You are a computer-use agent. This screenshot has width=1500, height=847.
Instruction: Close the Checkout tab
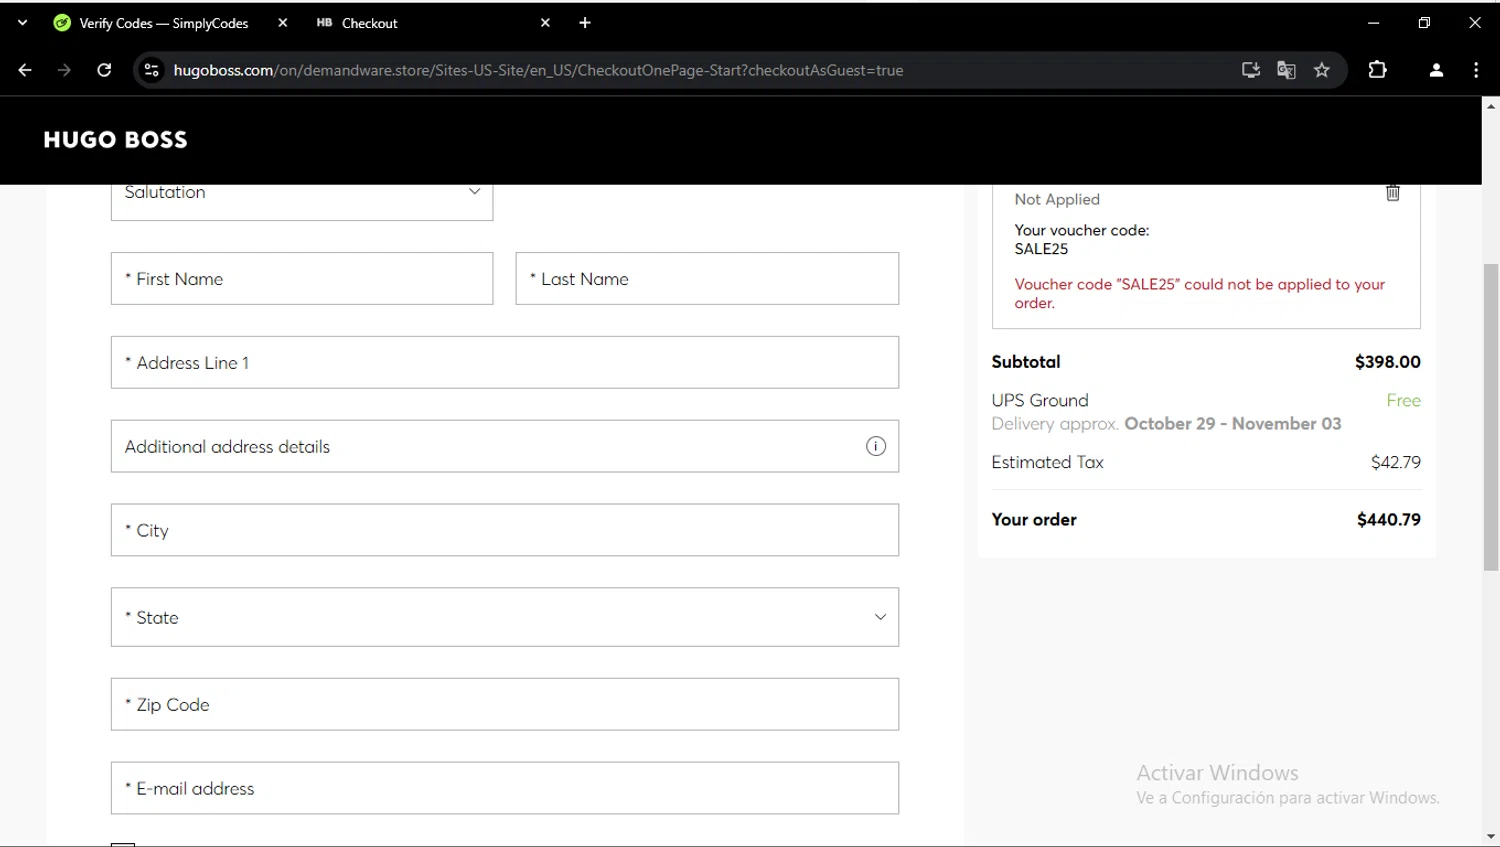click(545, 23)
